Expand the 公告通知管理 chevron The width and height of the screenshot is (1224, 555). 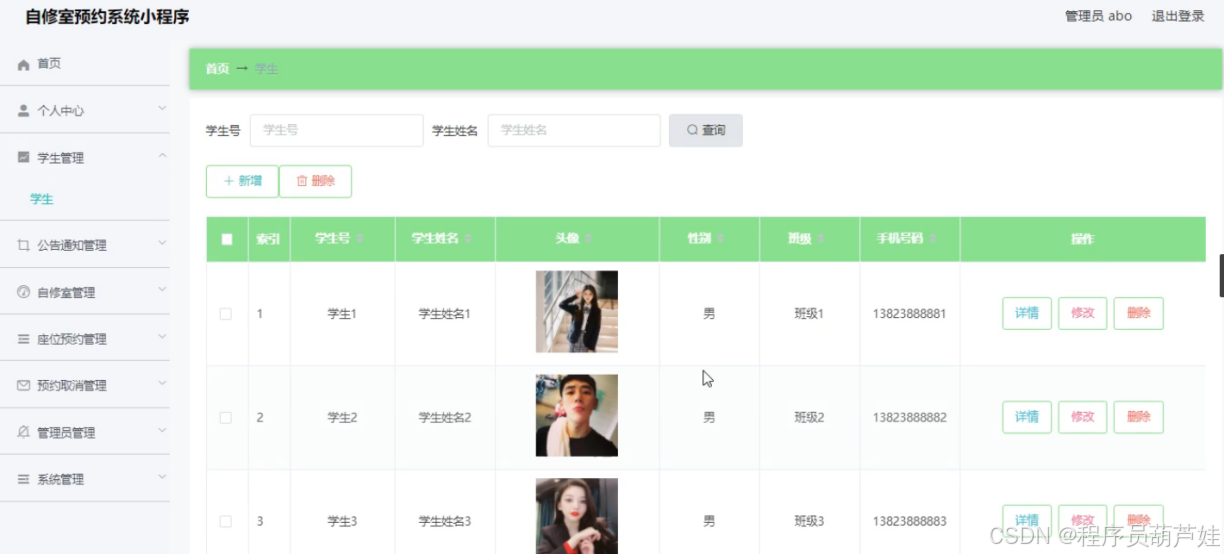click(x=162, y=242)
